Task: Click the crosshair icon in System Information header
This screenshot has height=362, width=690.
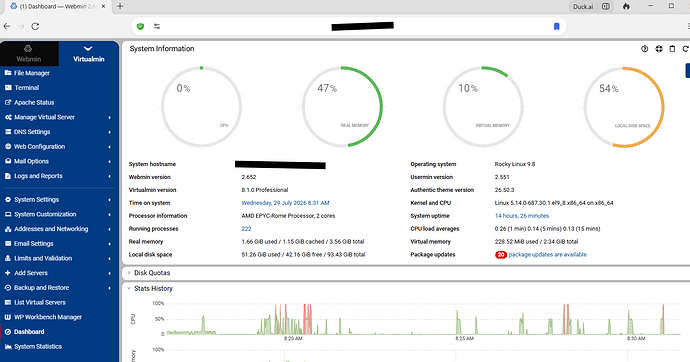Action: pos(658,49)
